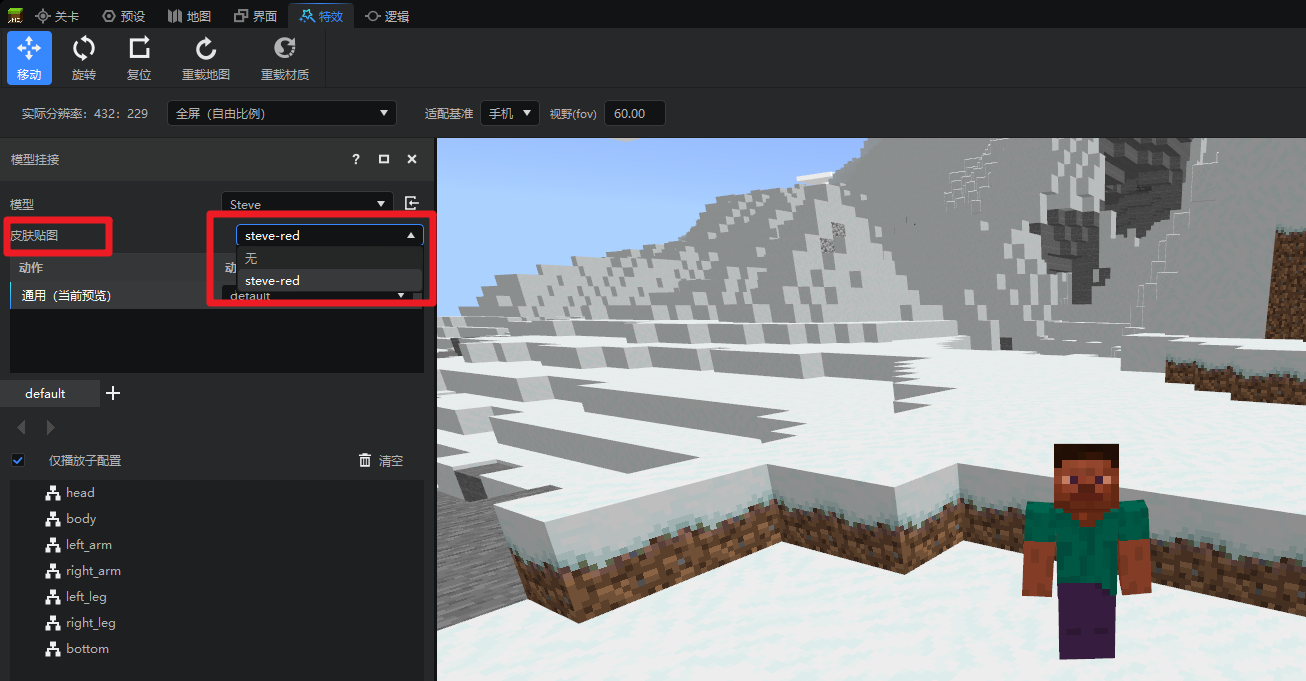Image resolution: width=1306 pixels, height=681 pixels.
Task: Choose 无 in the skin texture list
Action: click(x=330, y=259)
